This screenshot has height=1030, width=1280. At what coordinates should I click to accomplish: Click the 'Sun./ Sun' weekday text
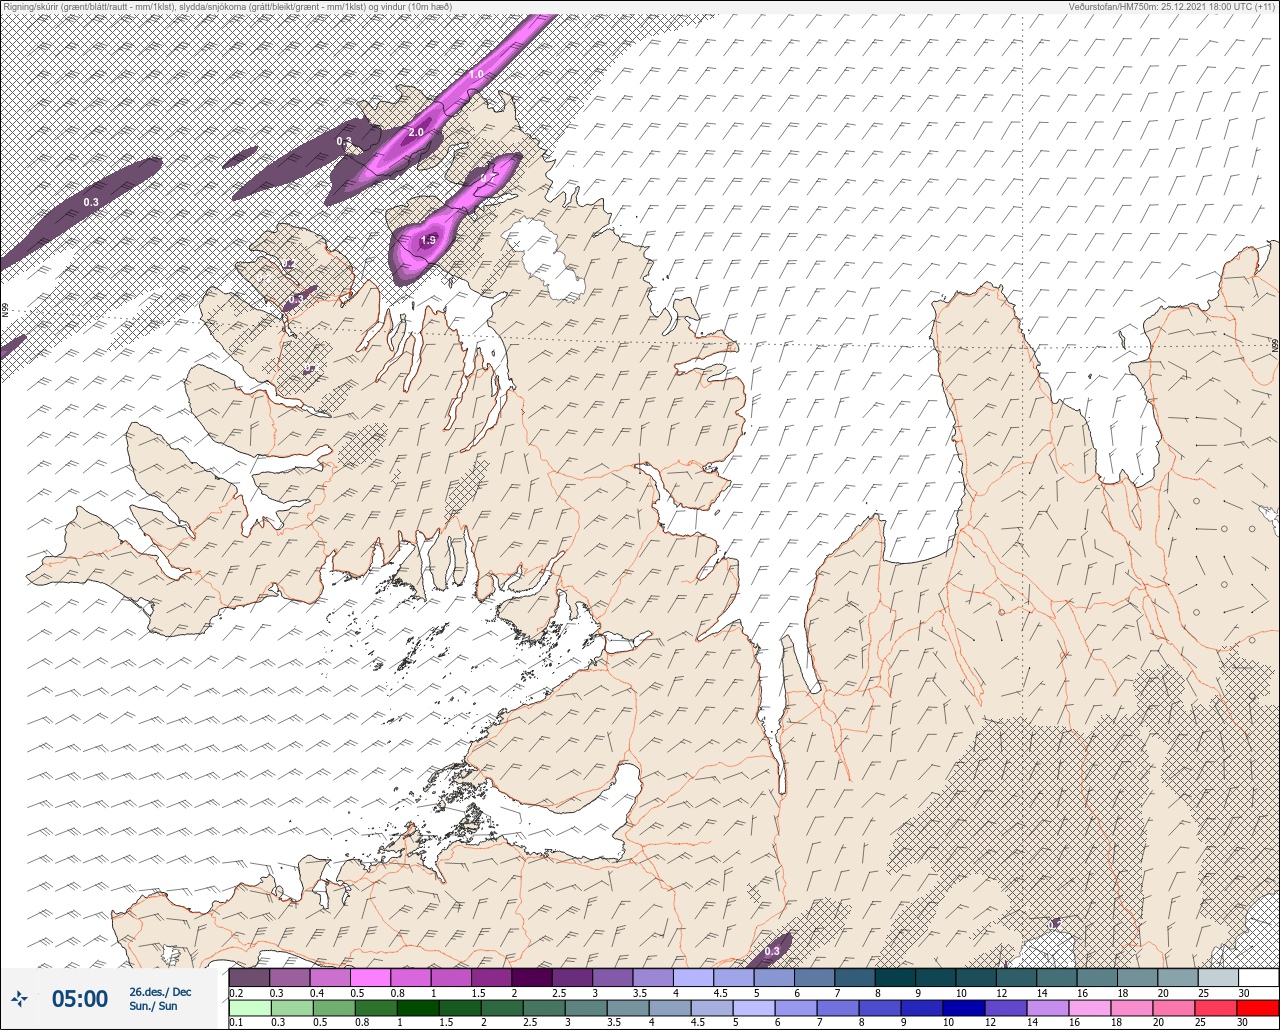153,1006
